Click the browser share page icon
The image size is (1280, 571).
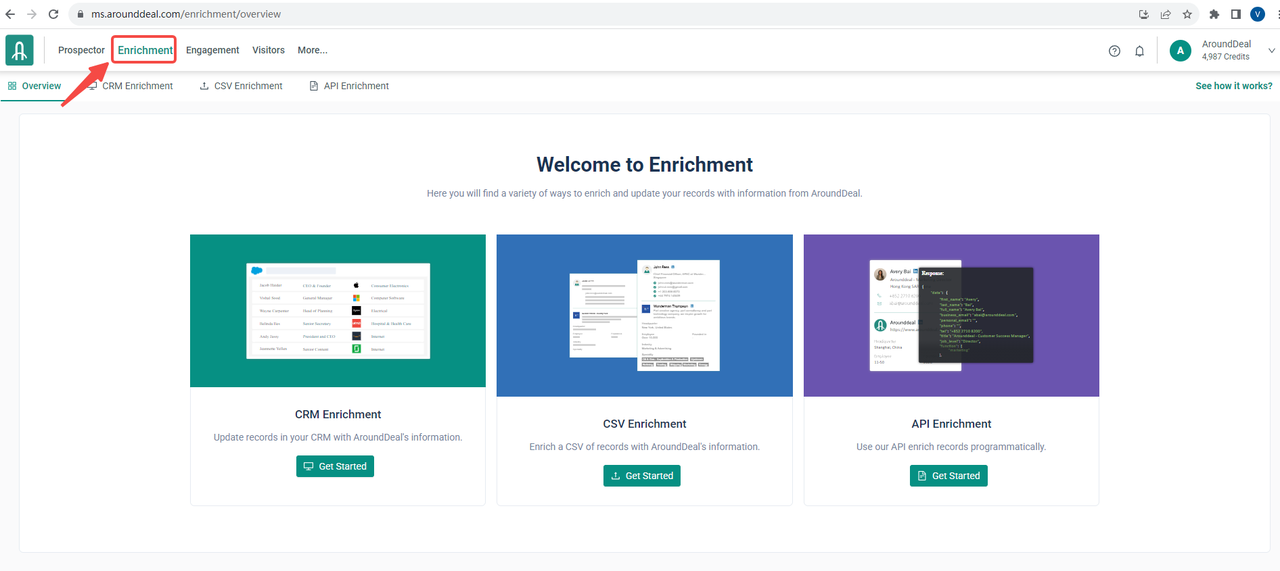[x=1166, y=14]
